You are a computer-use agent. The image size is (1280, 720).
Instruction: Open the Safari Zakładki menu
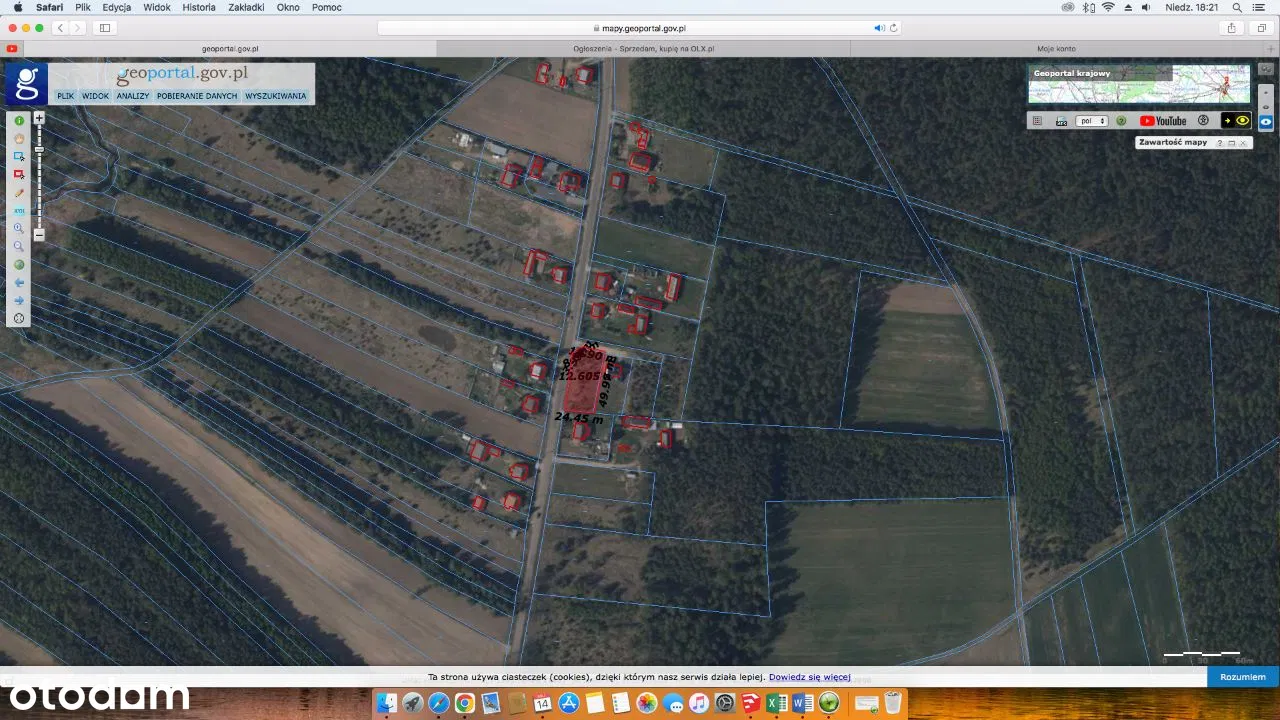pos(246,7)
